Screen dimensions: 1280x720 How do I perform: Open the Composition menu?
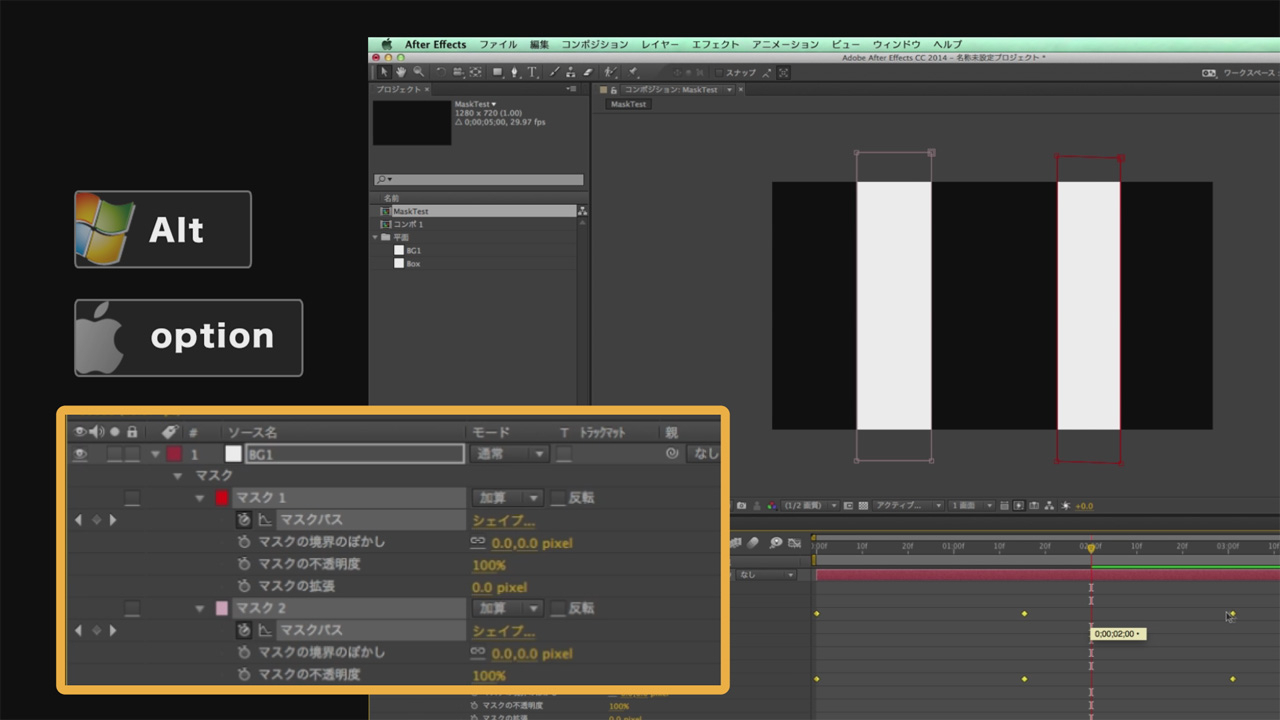click(x=594, y=44)
